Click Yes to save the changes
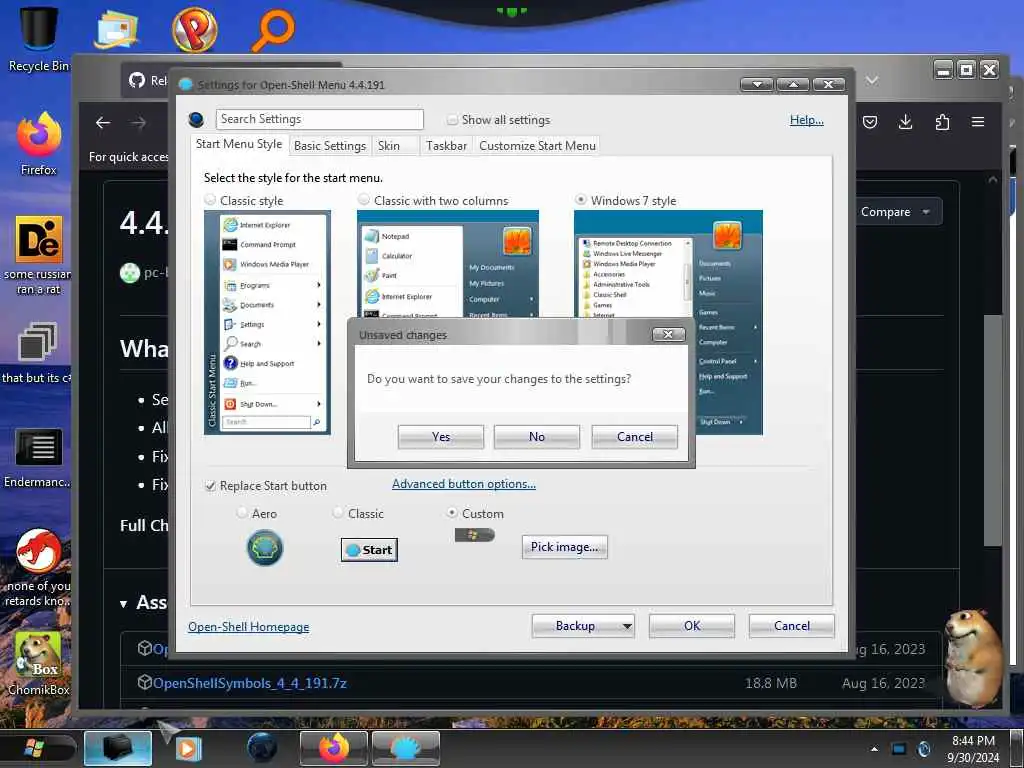The height and width of the screenshot is (768, 1024). pyautogui.click(x=441, y=436)
